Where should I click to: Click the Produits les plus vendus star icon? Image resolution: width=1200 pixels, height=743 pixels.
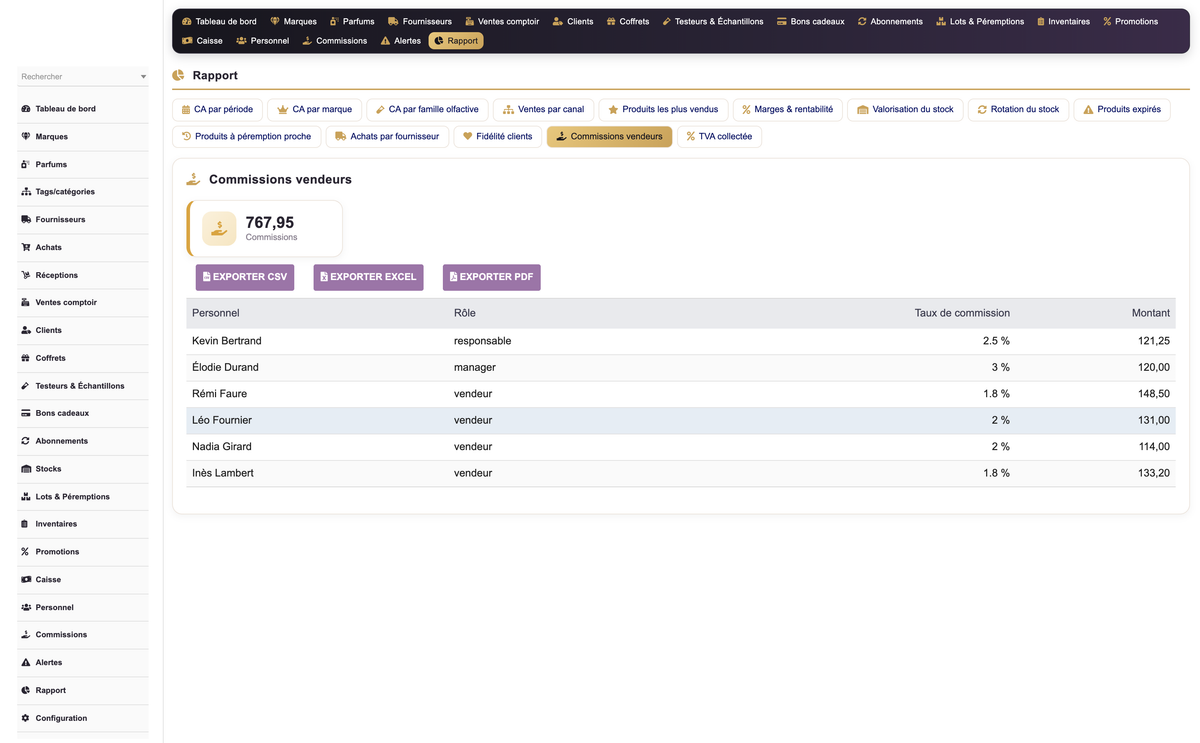[x=613, y=109]
